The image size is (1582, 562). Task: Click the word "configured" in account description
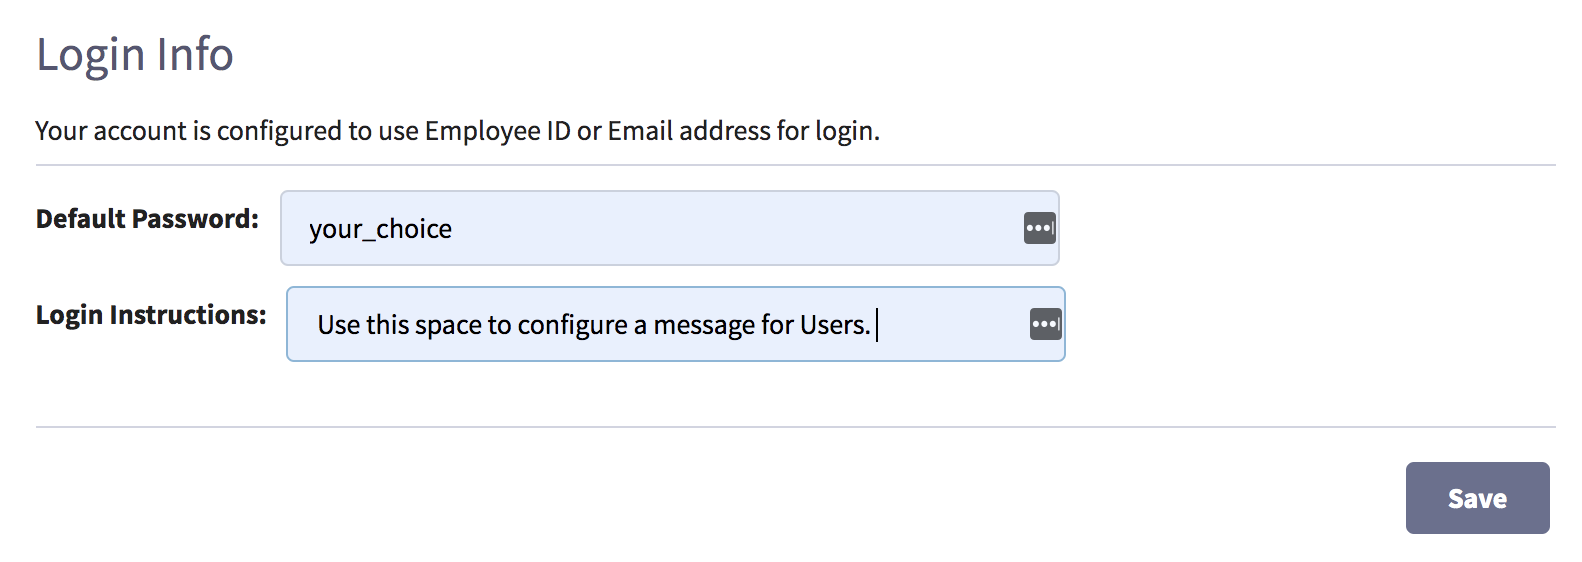[279, 132]
